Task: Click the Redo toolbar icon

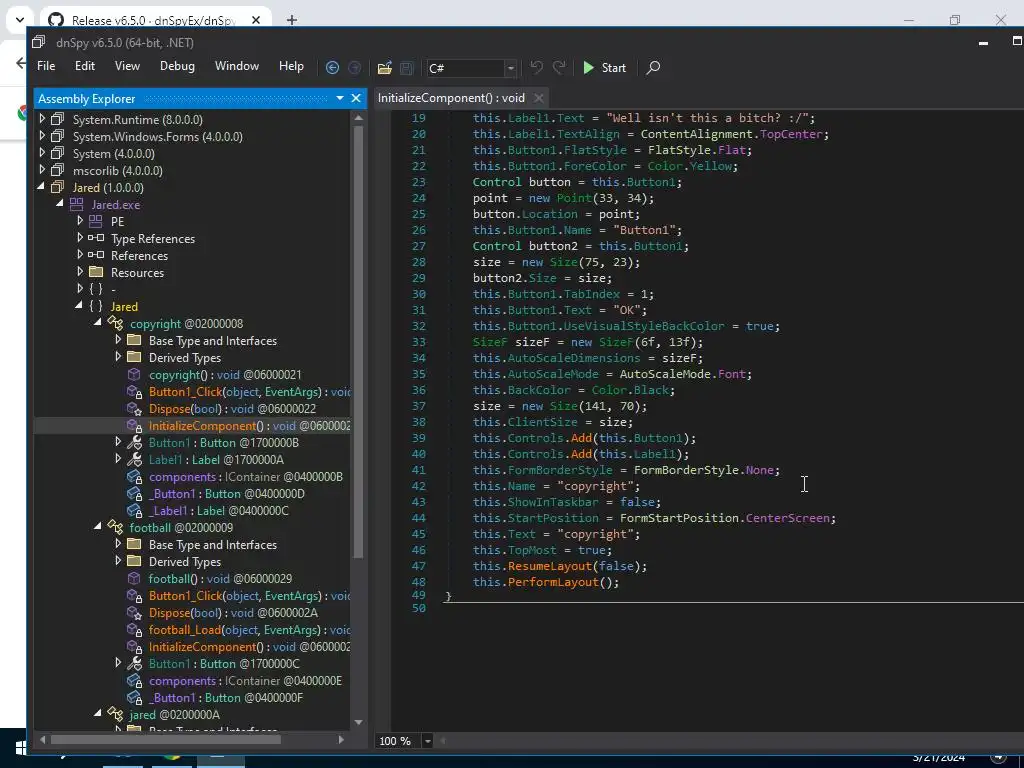Action: pyautogui.click(x=559, y=67)
